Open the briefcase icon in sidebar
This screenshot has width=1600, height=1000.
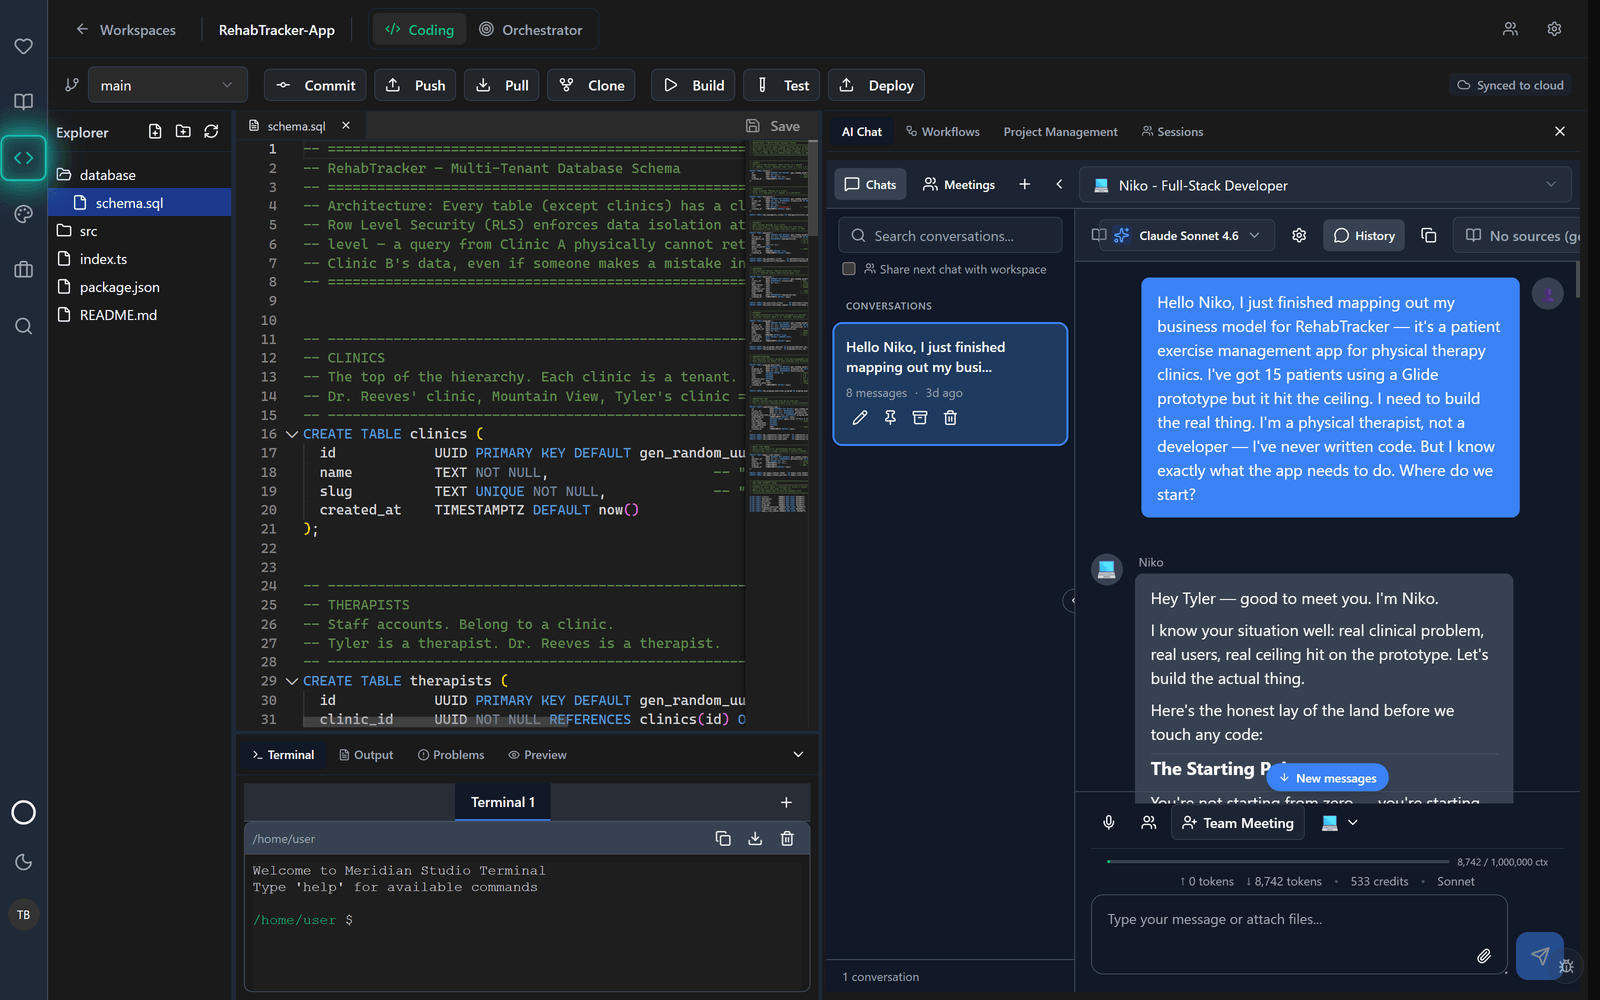[23, 270]
